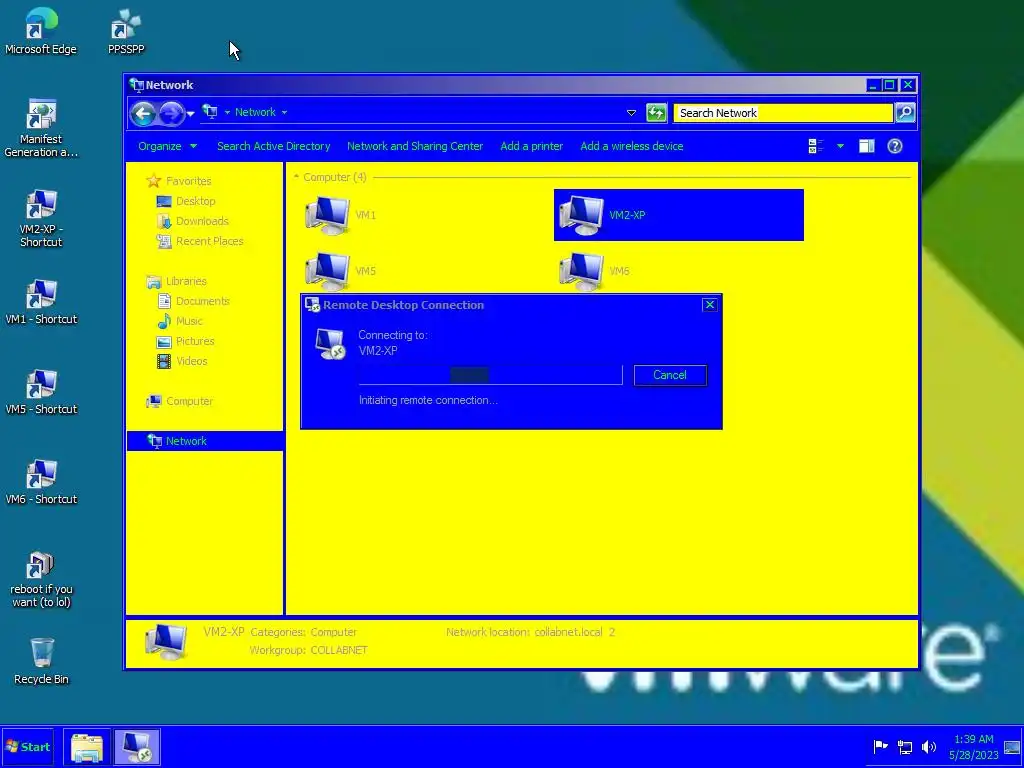Click Add a printer
The height and width of the screenshot is (768, 1024).
tap(532, 146)
